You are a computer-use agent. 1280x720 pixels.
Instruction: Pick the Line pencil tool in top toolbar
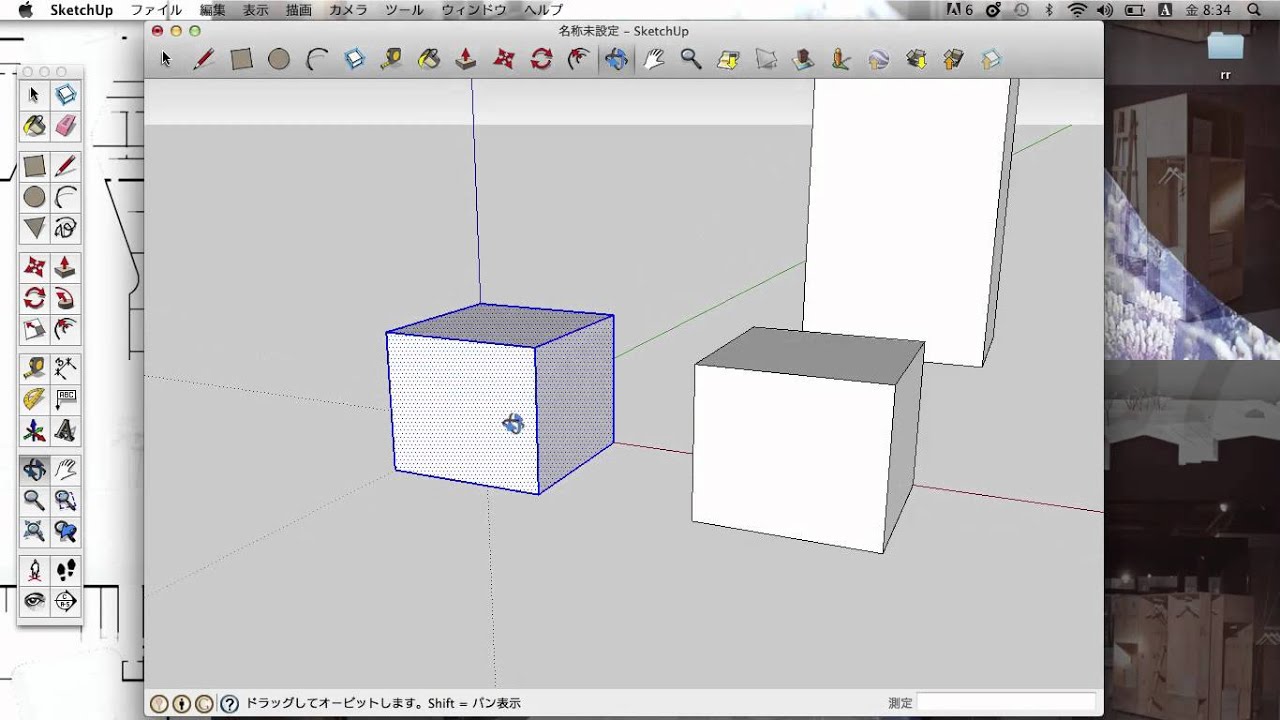tap(203, 59)
